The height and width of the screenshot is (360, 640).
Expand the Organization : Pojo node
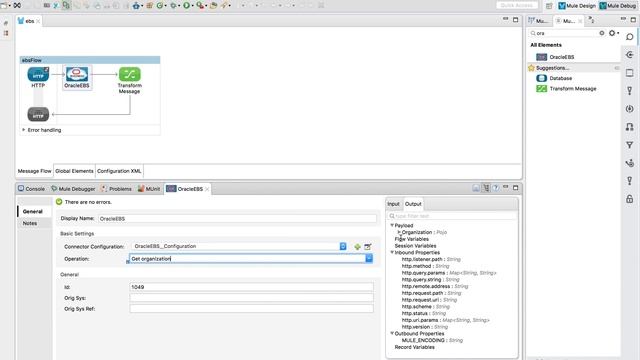tap(399, 232)
